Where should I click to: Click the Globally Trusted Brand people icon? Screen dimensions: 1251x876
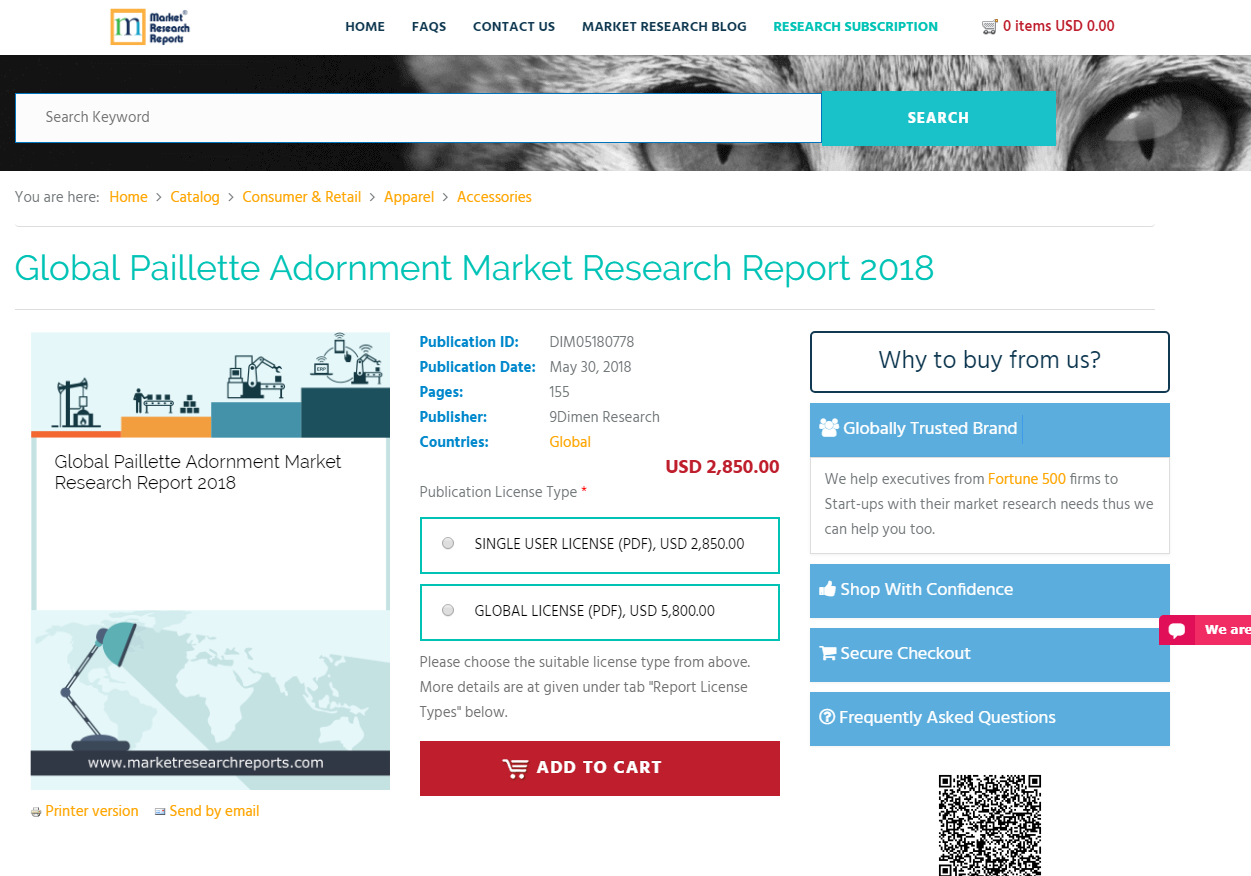tap(829, 428)
